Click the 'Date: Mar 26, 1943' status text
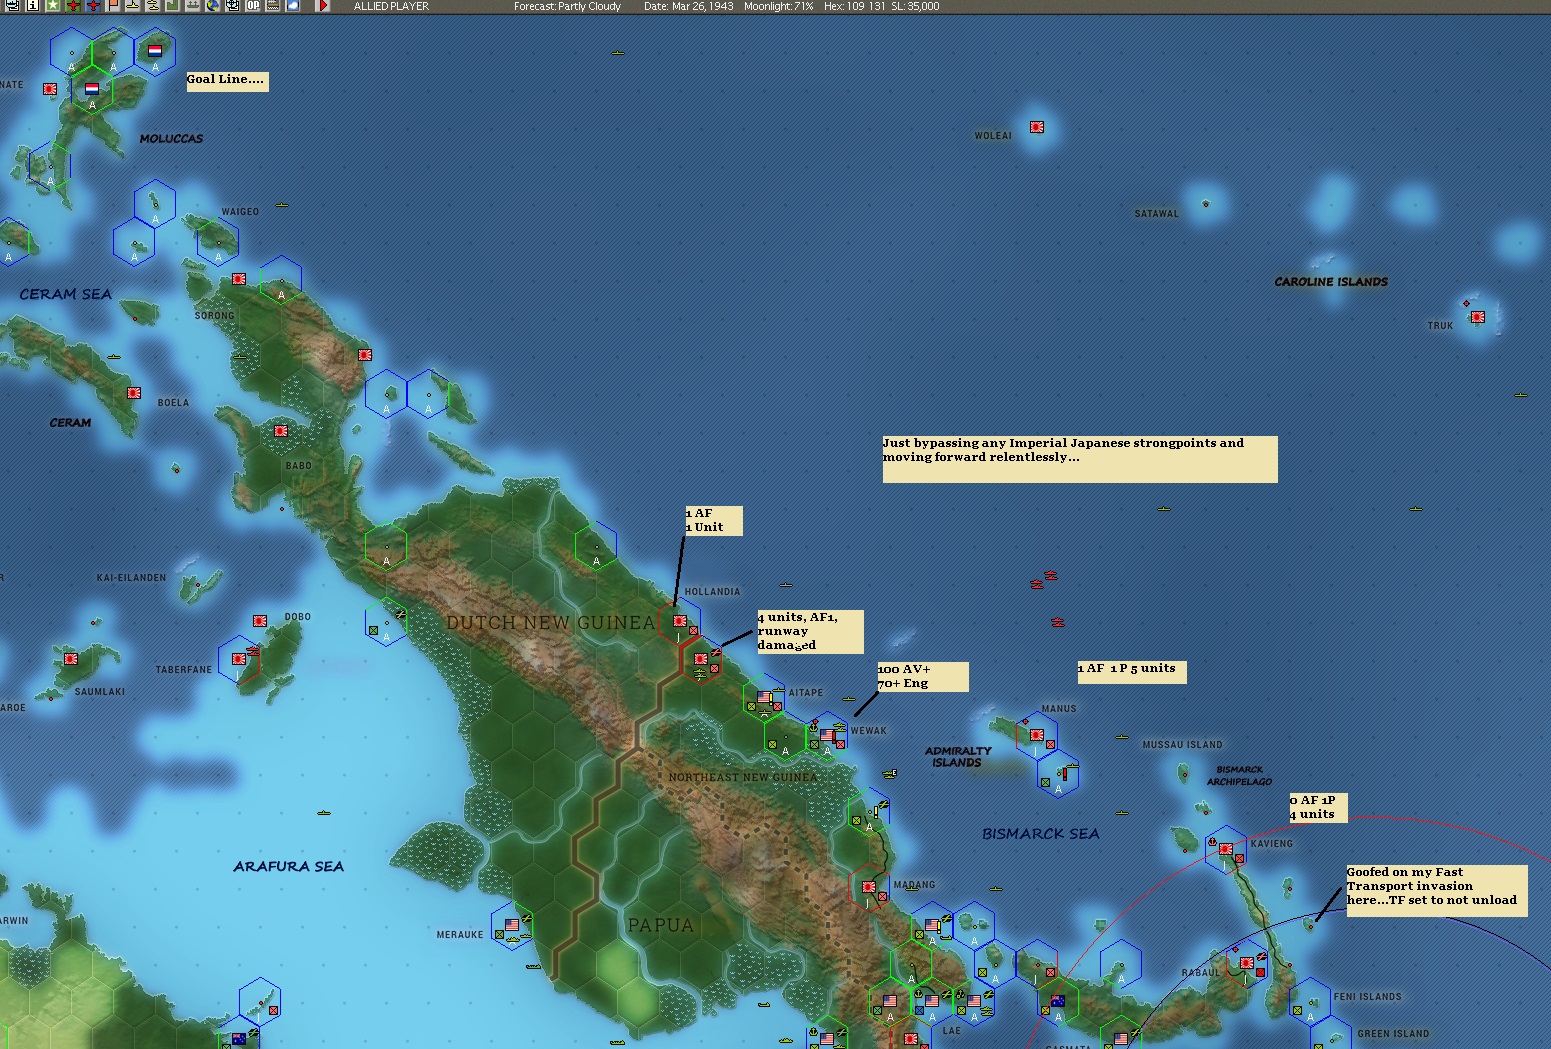Screen dimensions: 1551x1049 coord(688,6)
